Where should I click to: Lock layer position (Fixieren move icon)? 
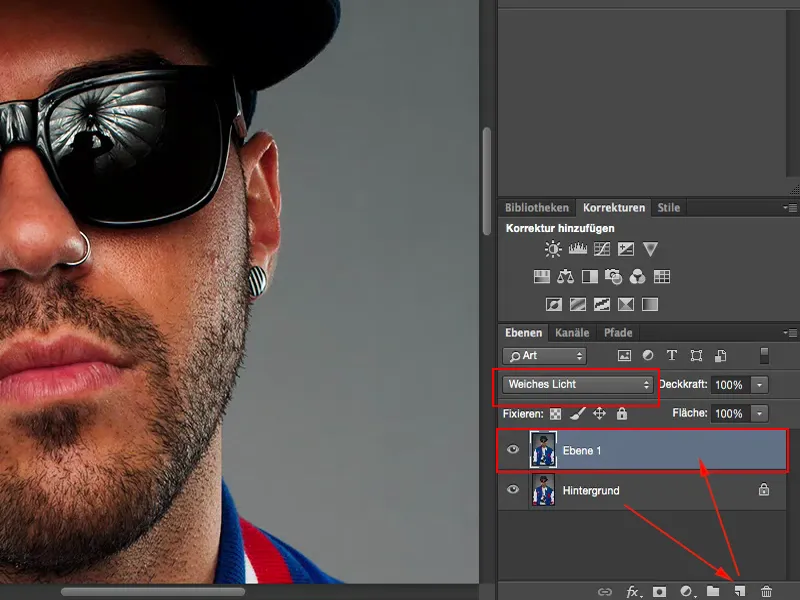[x=599, y=413]
